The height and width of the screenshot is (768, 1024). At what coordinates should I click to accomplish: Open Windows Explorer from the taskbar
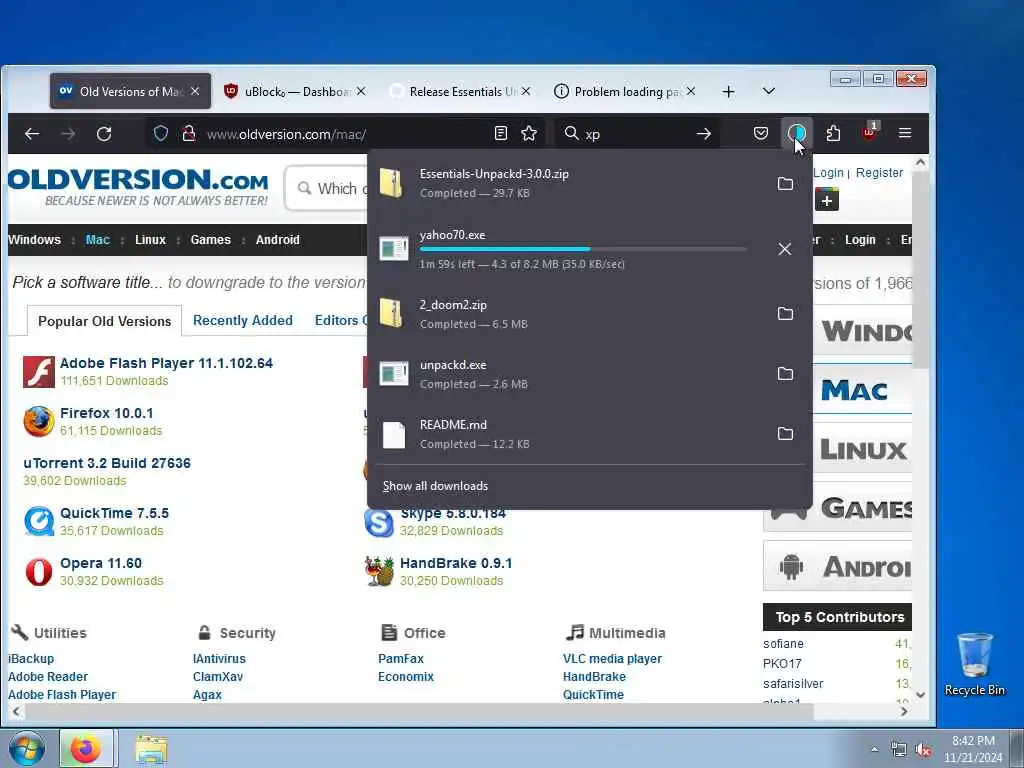pos(152,749)
